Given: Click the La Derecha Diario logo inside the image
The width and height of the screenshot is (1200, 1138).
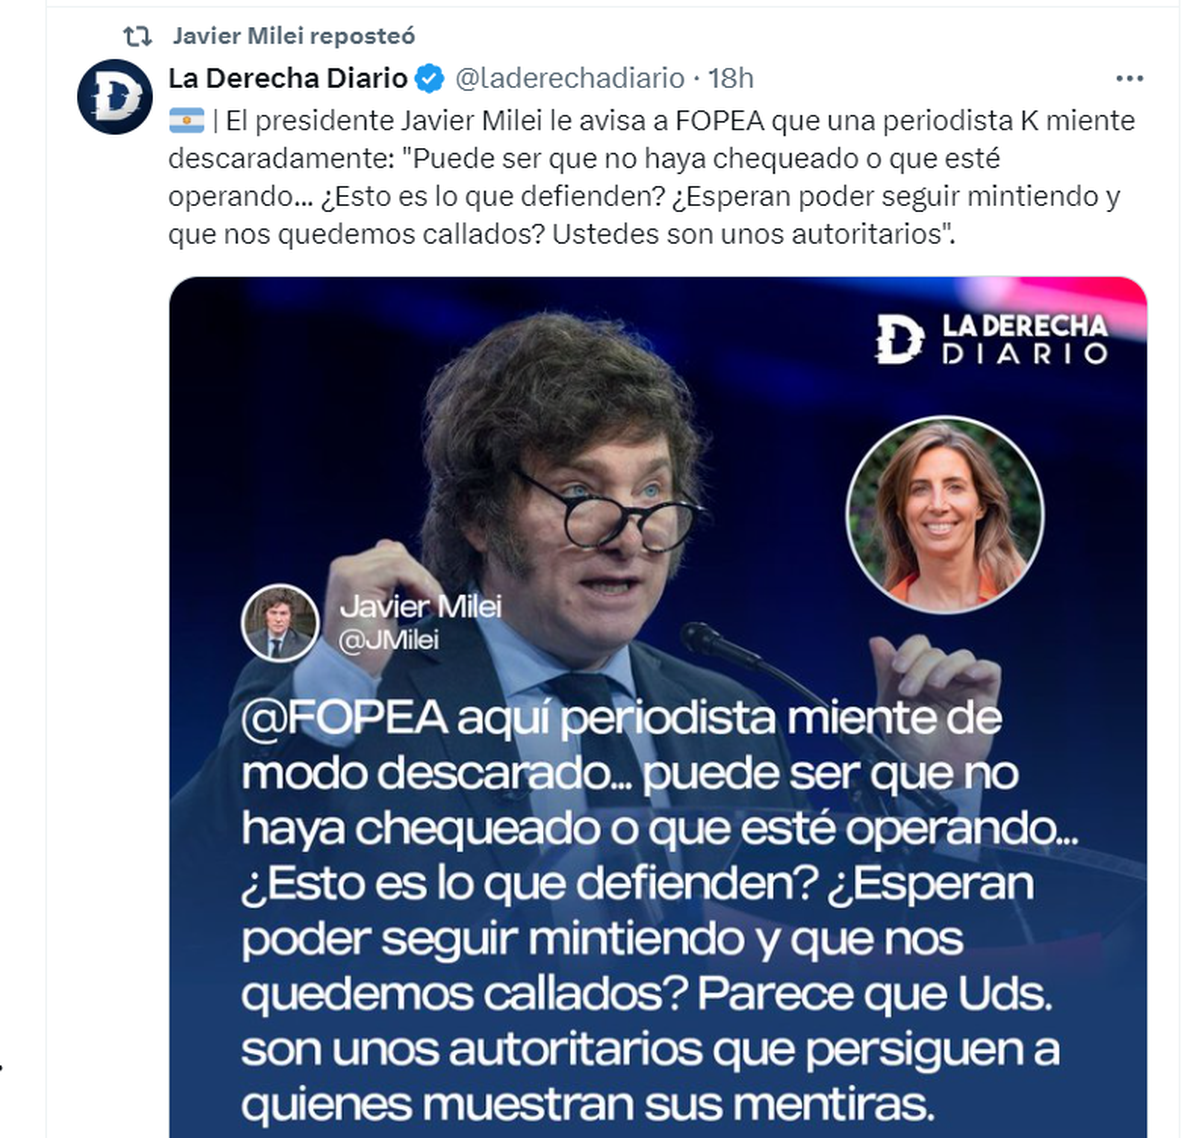Looking at the screenshot, I should [x=992, y=338].
